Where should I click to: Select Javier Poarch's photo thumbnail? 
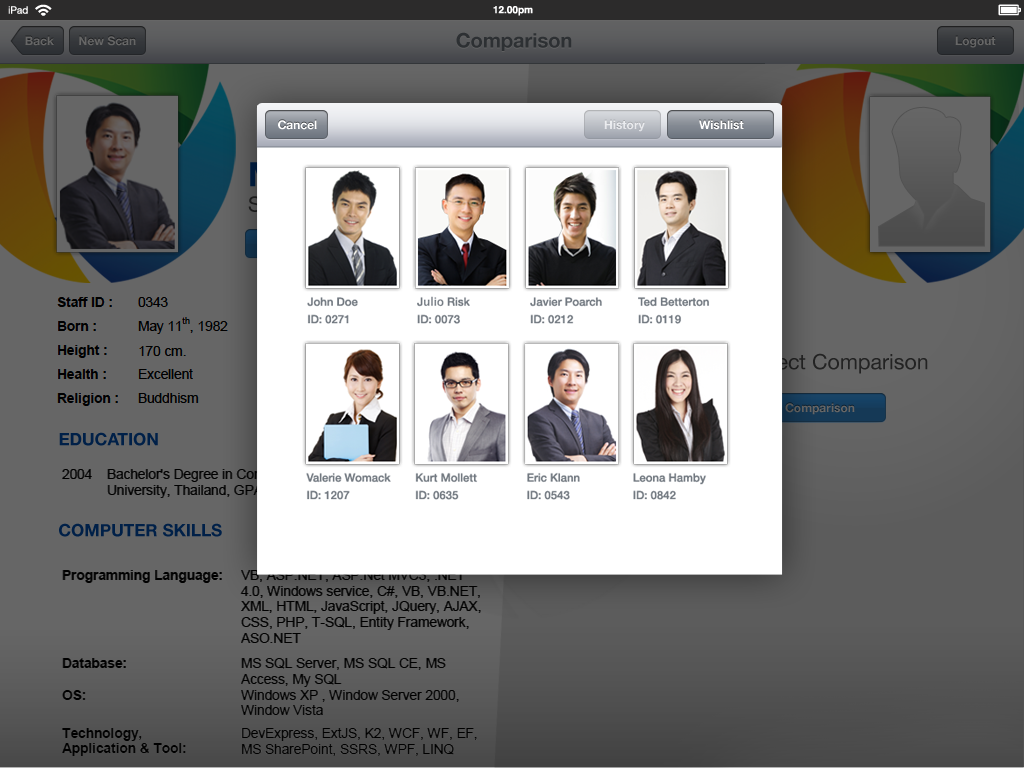(x=572, y=227)
